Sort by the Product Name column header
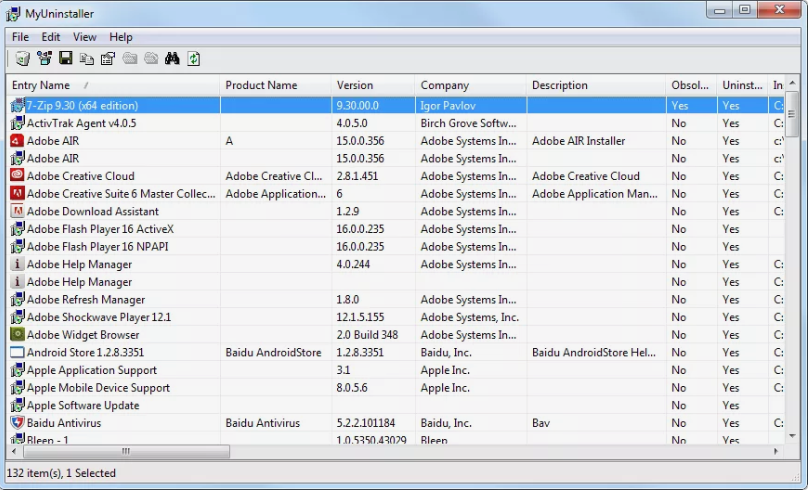 (276, 85)
